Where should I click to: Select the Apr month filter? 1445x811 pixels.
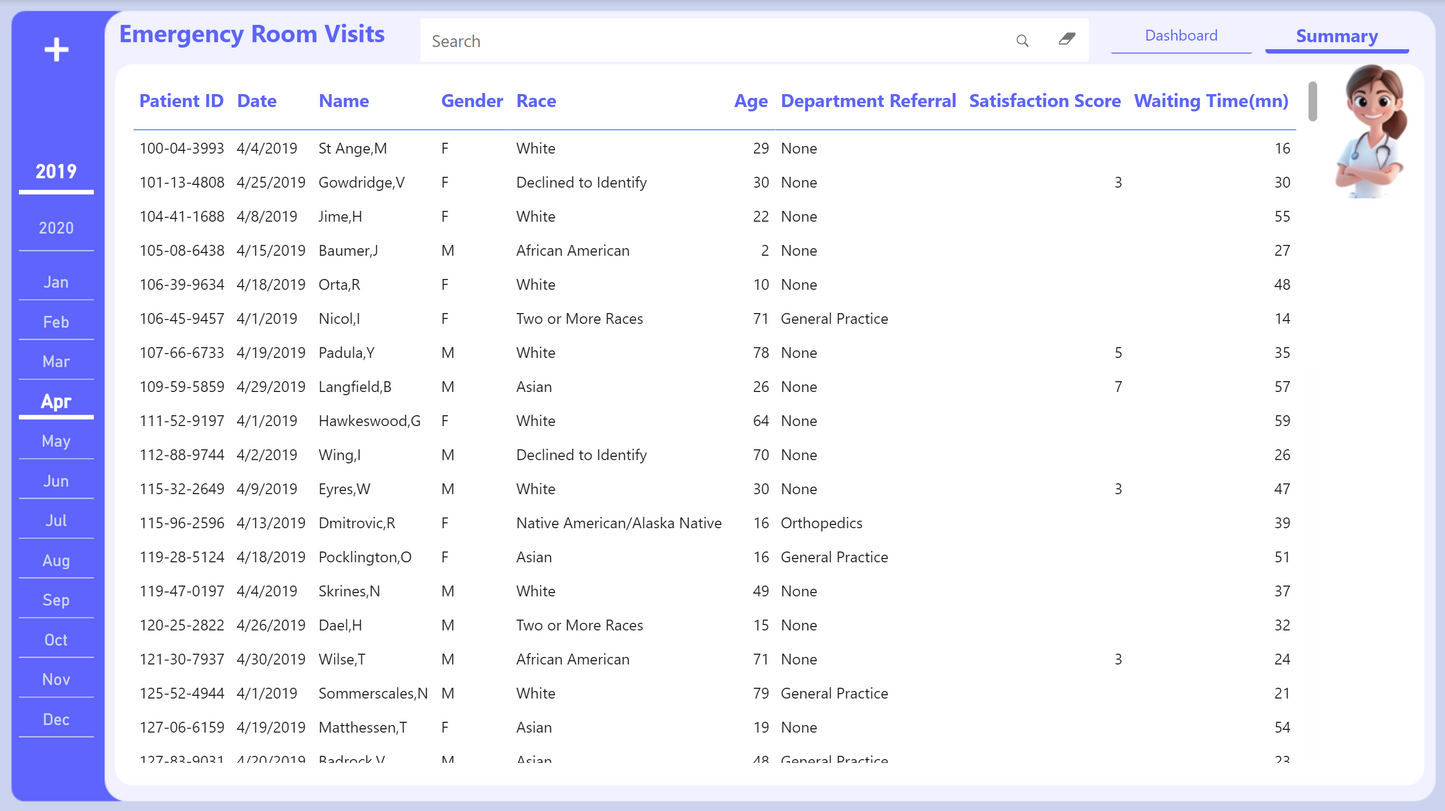click(x=56, y=402)
